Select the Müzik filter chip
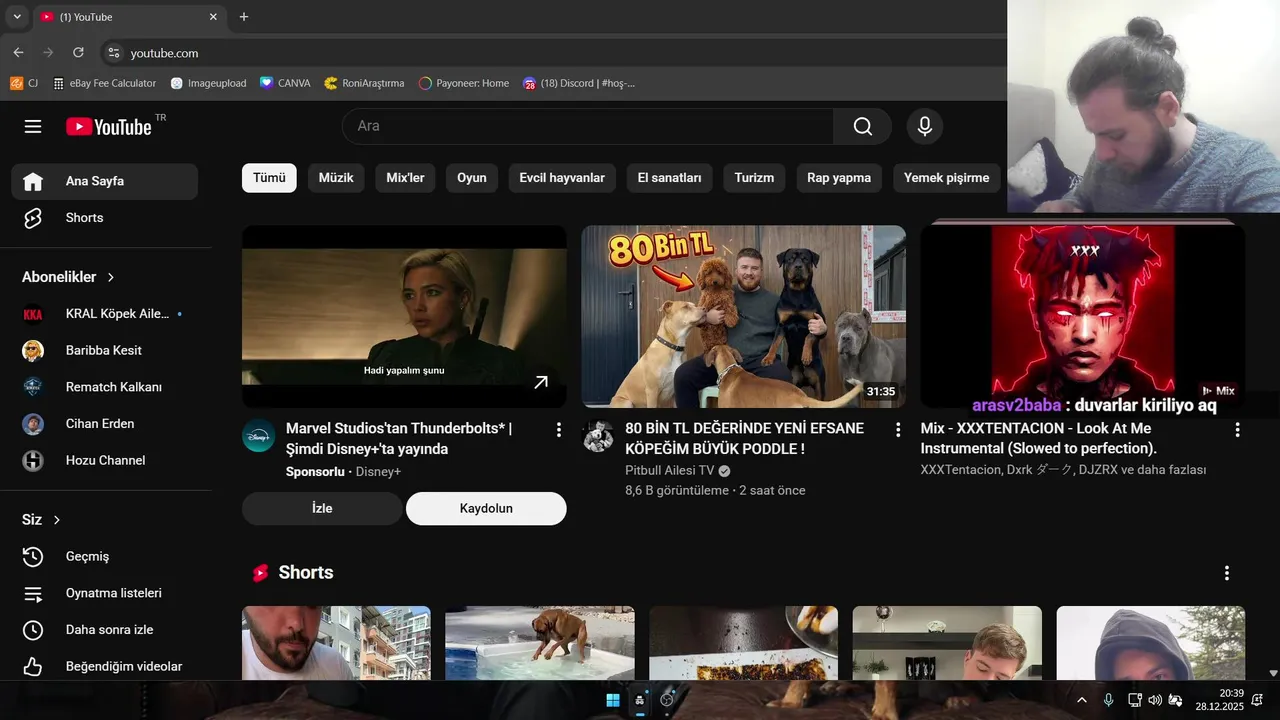The height and width of the screenshot is (720, 1280). [x=336, y=178]
